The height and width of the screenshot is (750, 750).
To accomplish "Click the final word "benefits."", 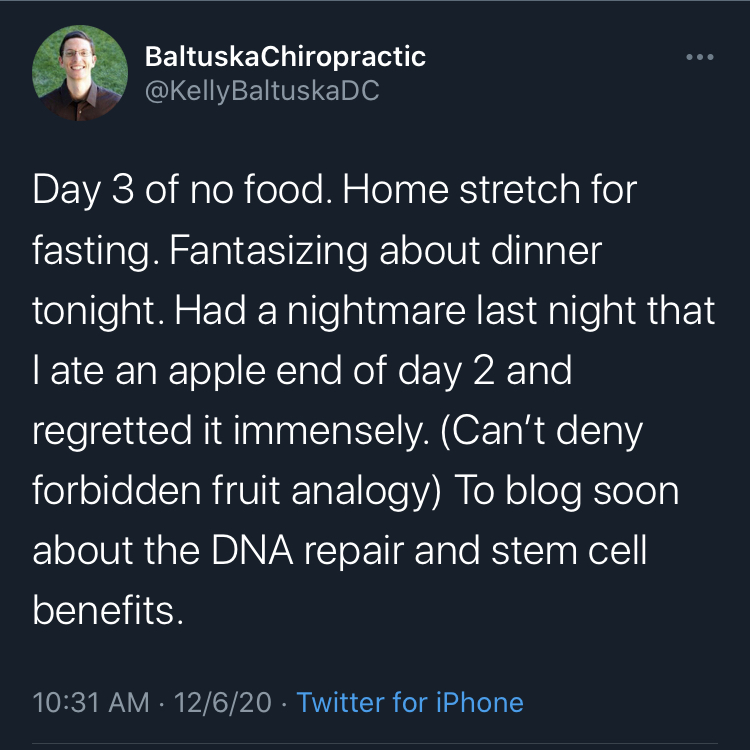I will point(108,610).
